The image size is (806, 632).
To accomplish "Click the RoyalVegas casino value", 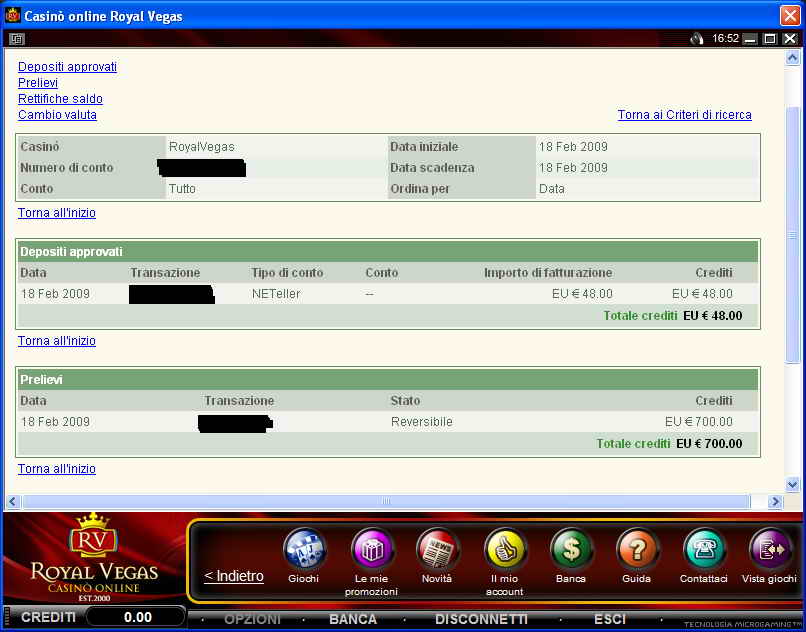I will coord(202,147).
